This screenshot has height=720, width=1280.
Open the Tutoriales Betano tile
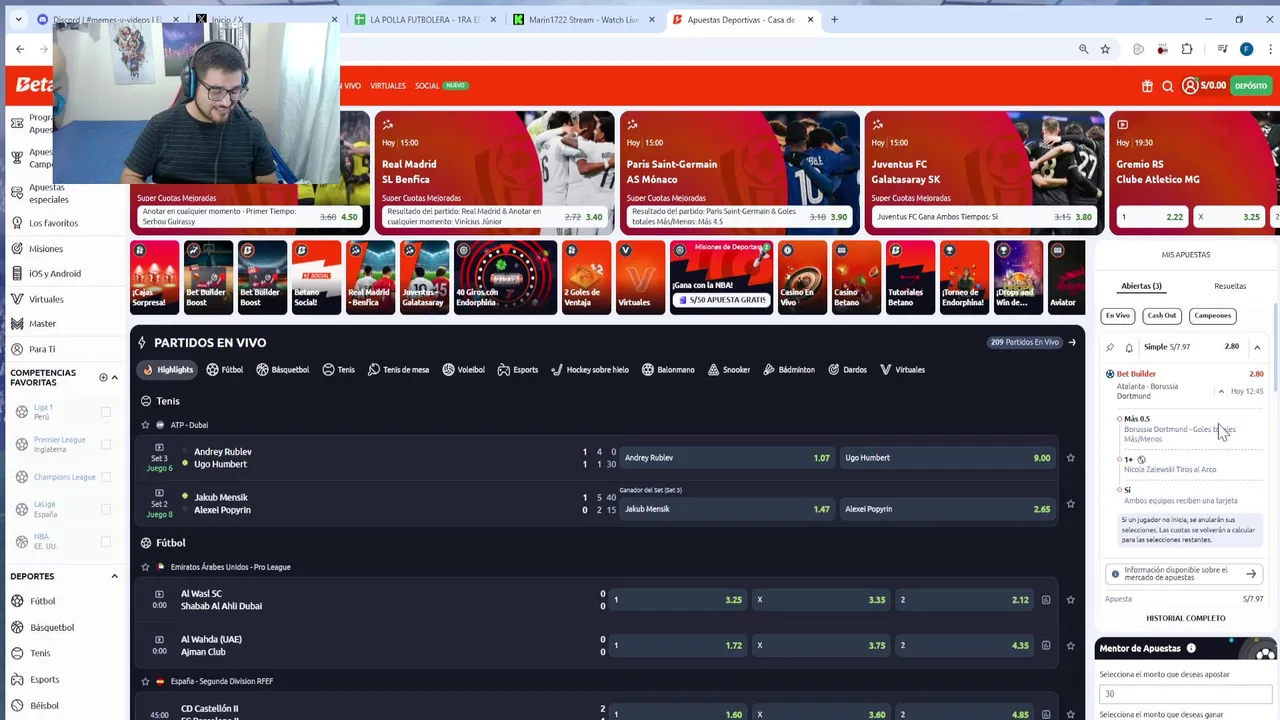[x=910, y=277]
